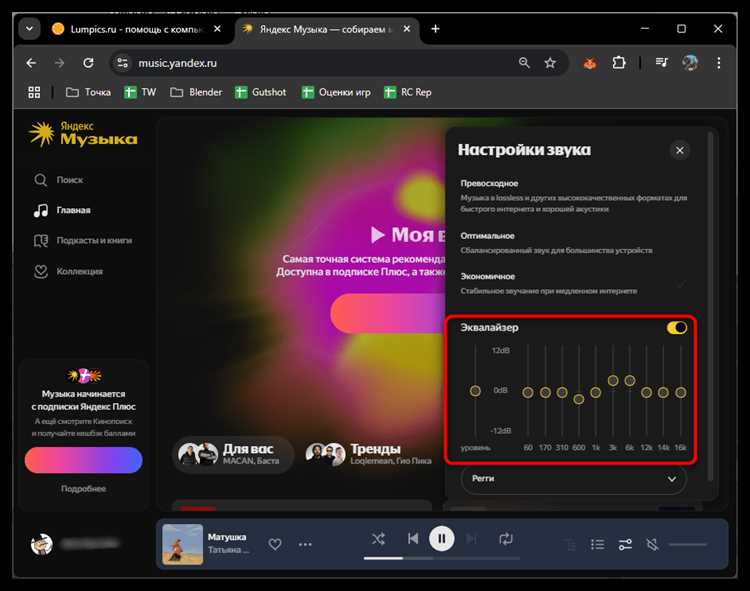Open the Для вас playlist card
This screenshot has height=591, width=750.
pyautogui.click(x=233, y=453)
